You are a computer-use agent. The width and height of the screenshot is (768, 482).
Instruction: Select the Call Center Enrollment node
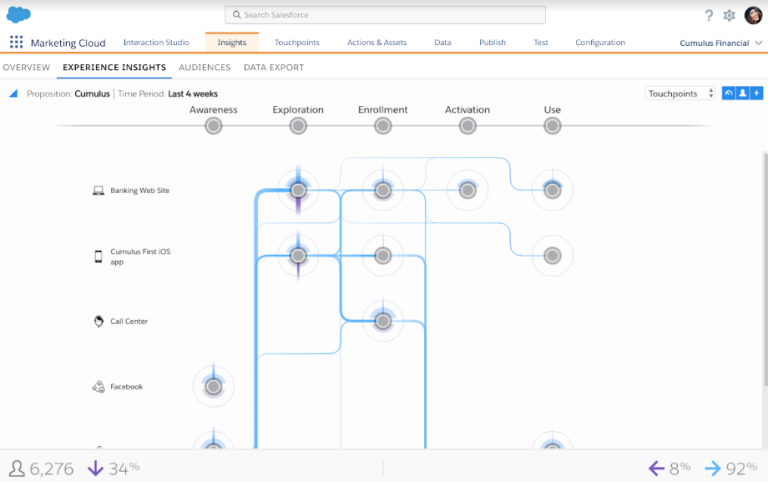pos(382,321)
